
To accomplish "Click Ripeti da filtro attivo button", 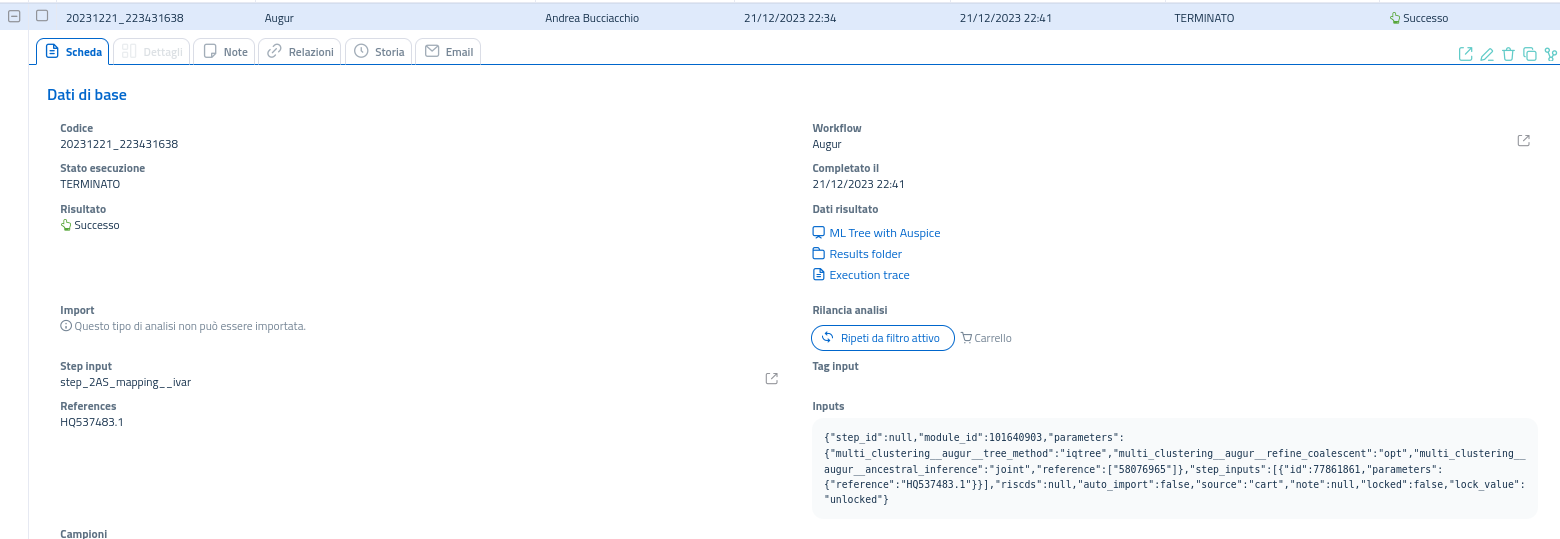I will tap(881, 338).
